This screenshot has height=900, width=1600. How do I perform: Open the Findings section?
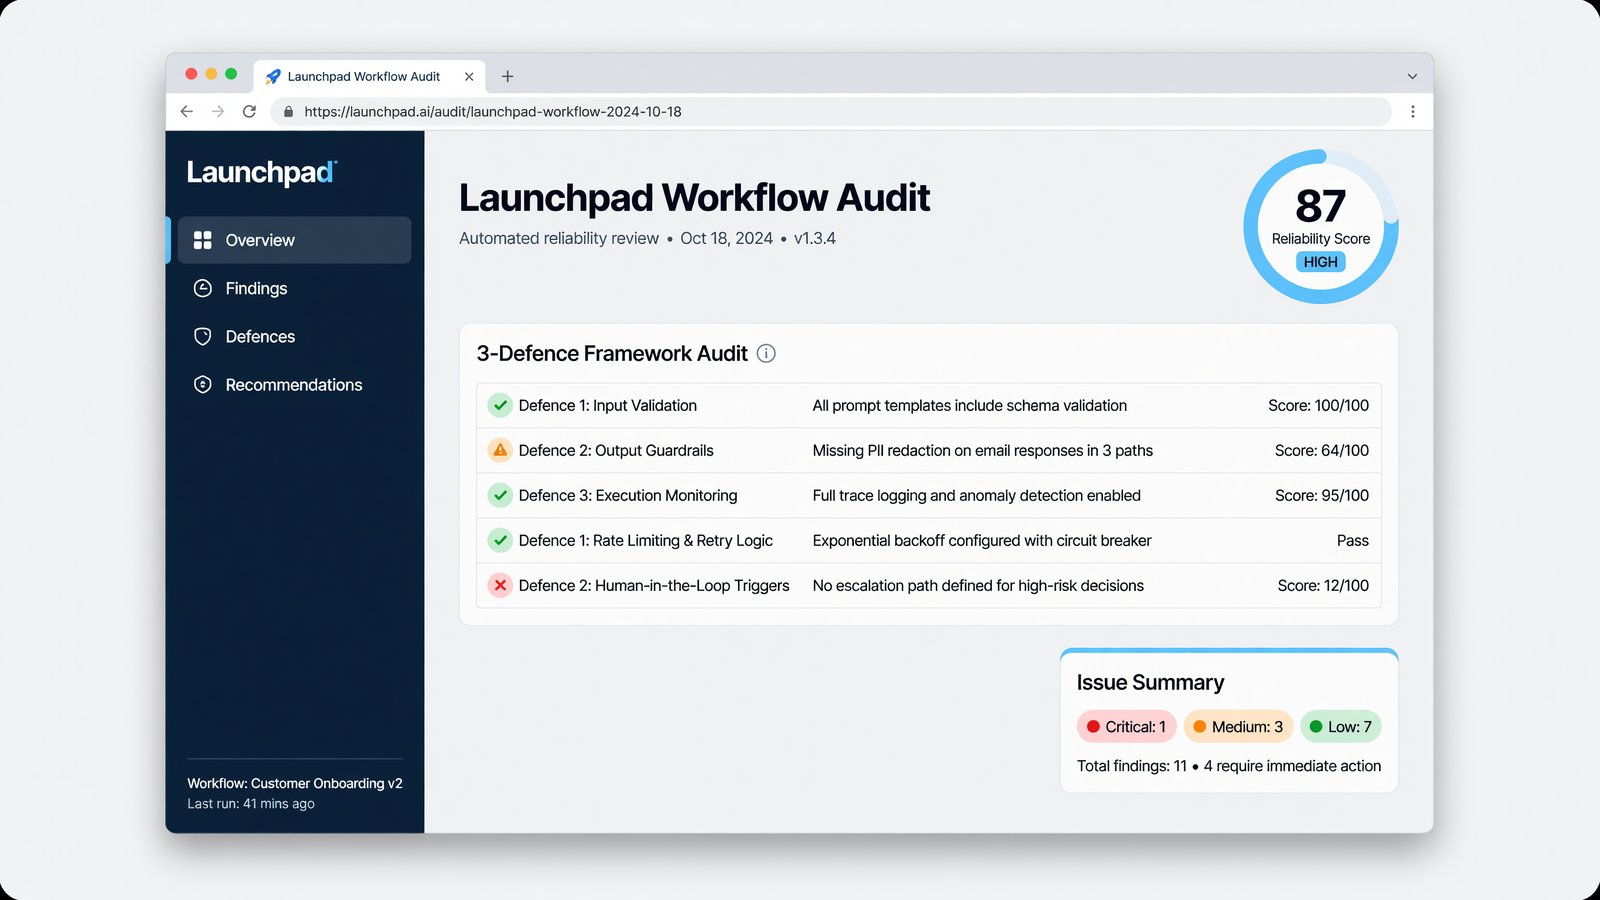(x=294, y=288)
